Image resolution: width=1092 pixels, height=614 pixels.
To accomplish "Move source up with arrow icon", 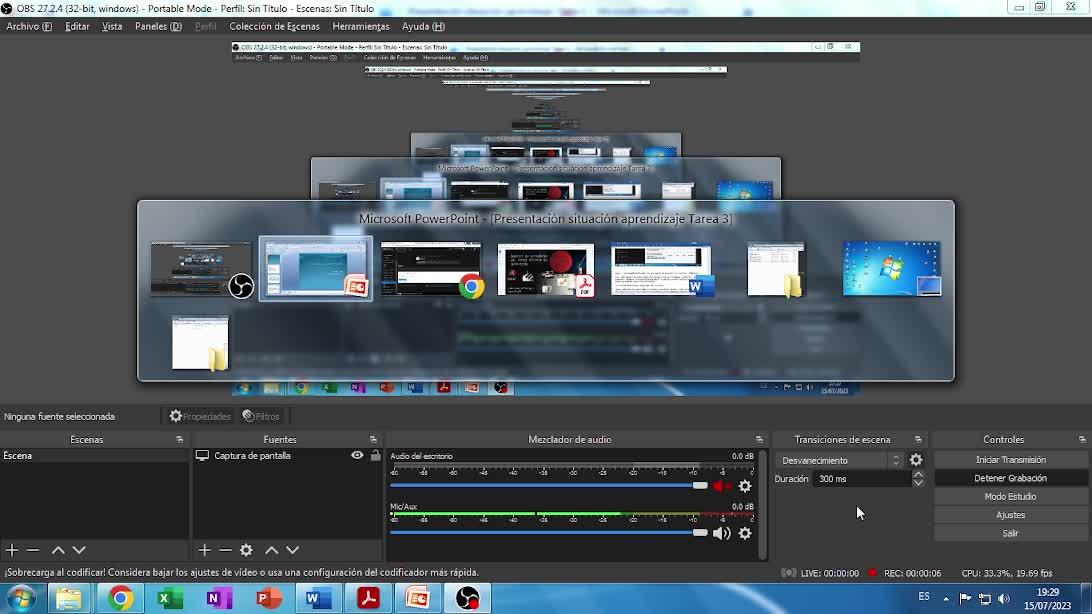I will [x=271, y=550].
